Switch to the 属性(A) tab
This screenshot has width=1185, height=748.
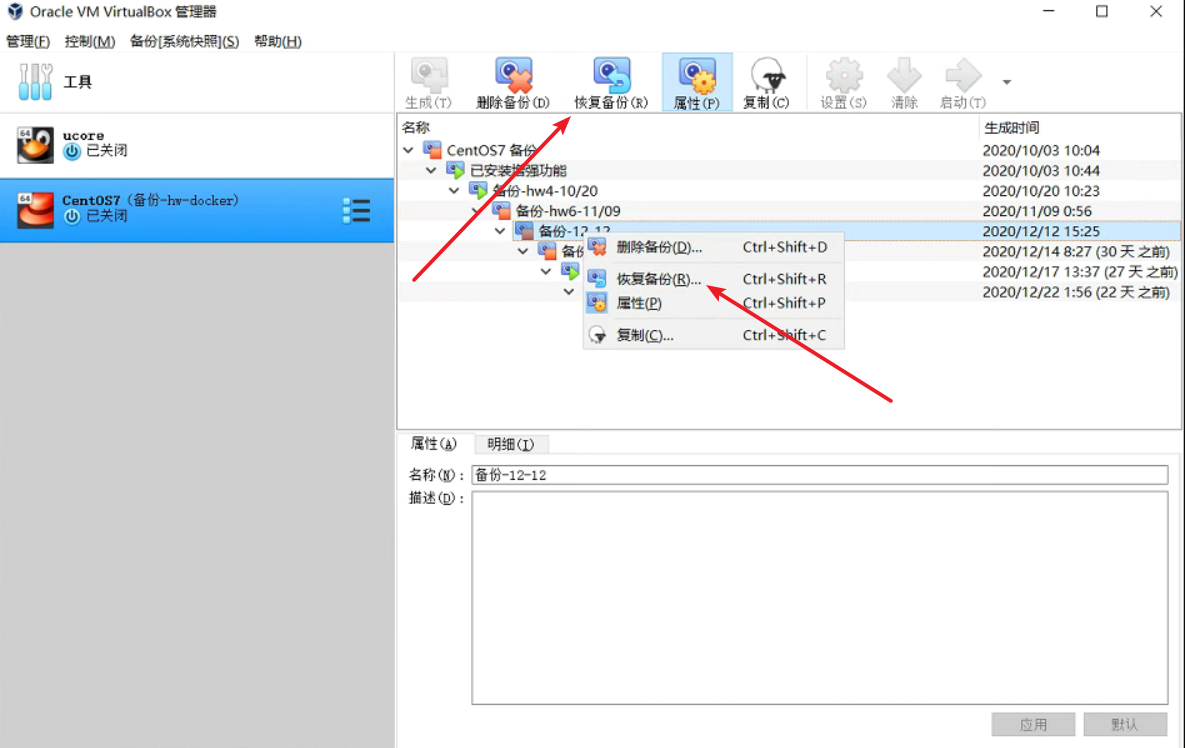tap(434, 444)
